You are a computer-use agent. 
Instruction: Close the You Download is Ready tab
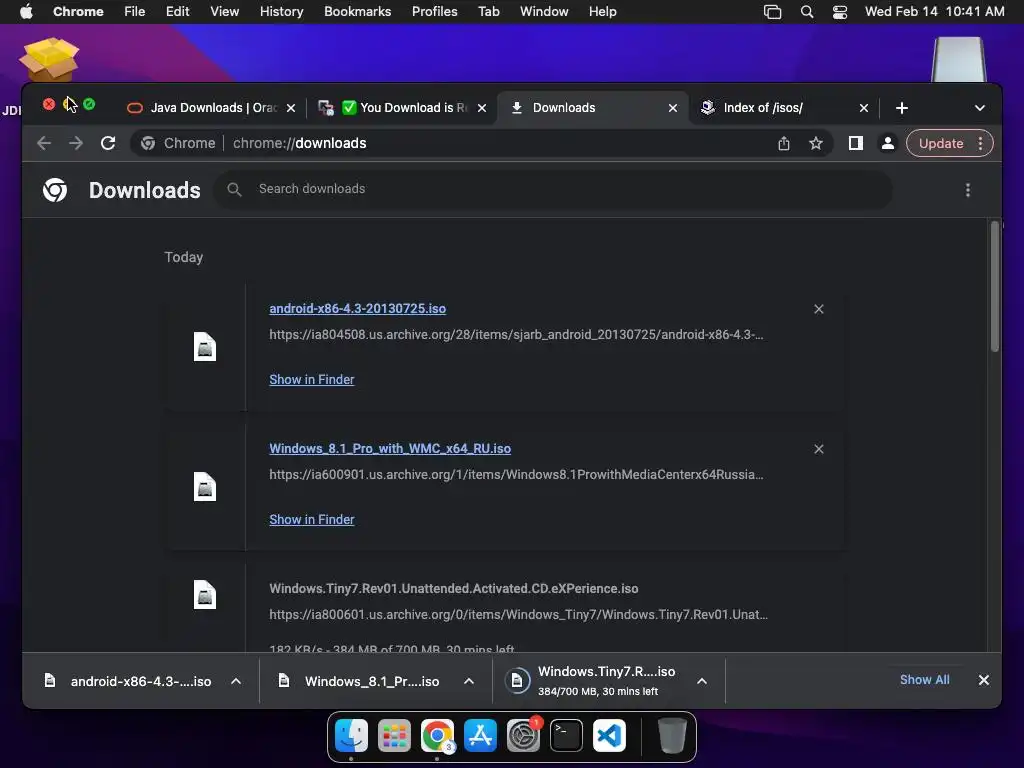[482, 108]
